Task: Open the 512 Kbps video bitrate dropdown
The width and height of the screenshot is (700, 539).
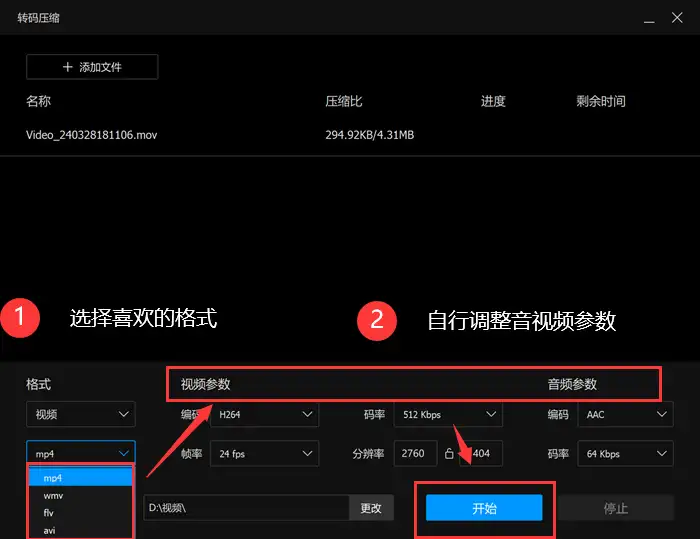Action: [448, 414]
